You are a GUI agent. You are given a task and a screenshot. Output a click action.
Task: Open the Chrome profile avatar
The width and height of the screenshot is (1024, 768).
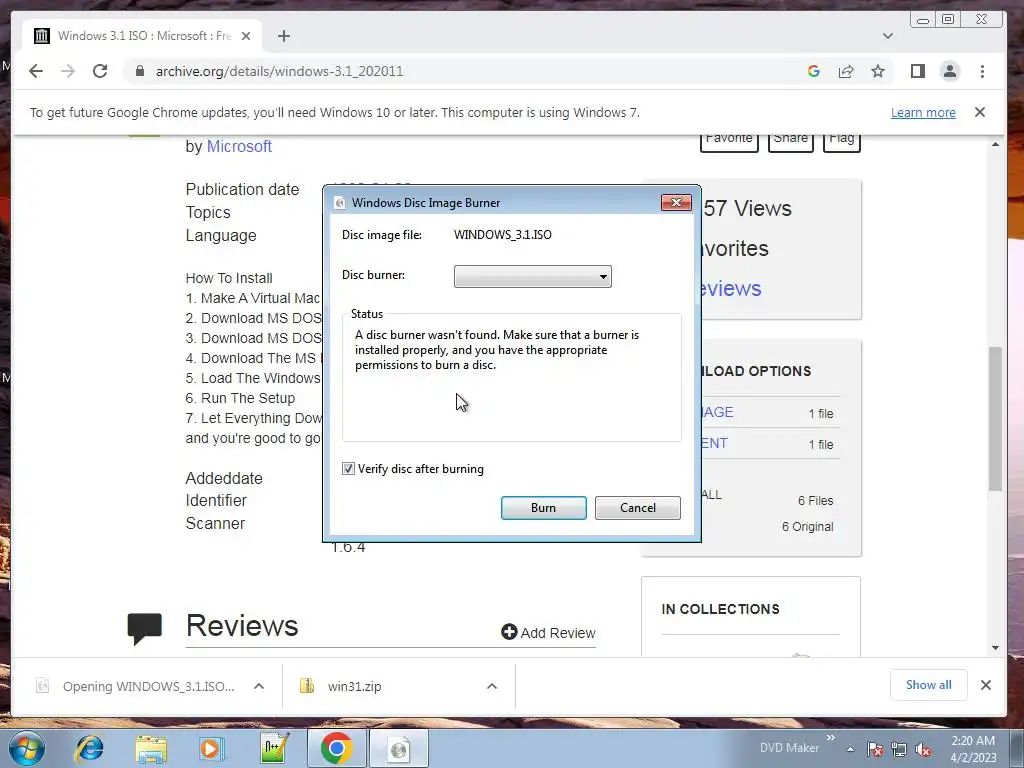click(x=950, y=71)
